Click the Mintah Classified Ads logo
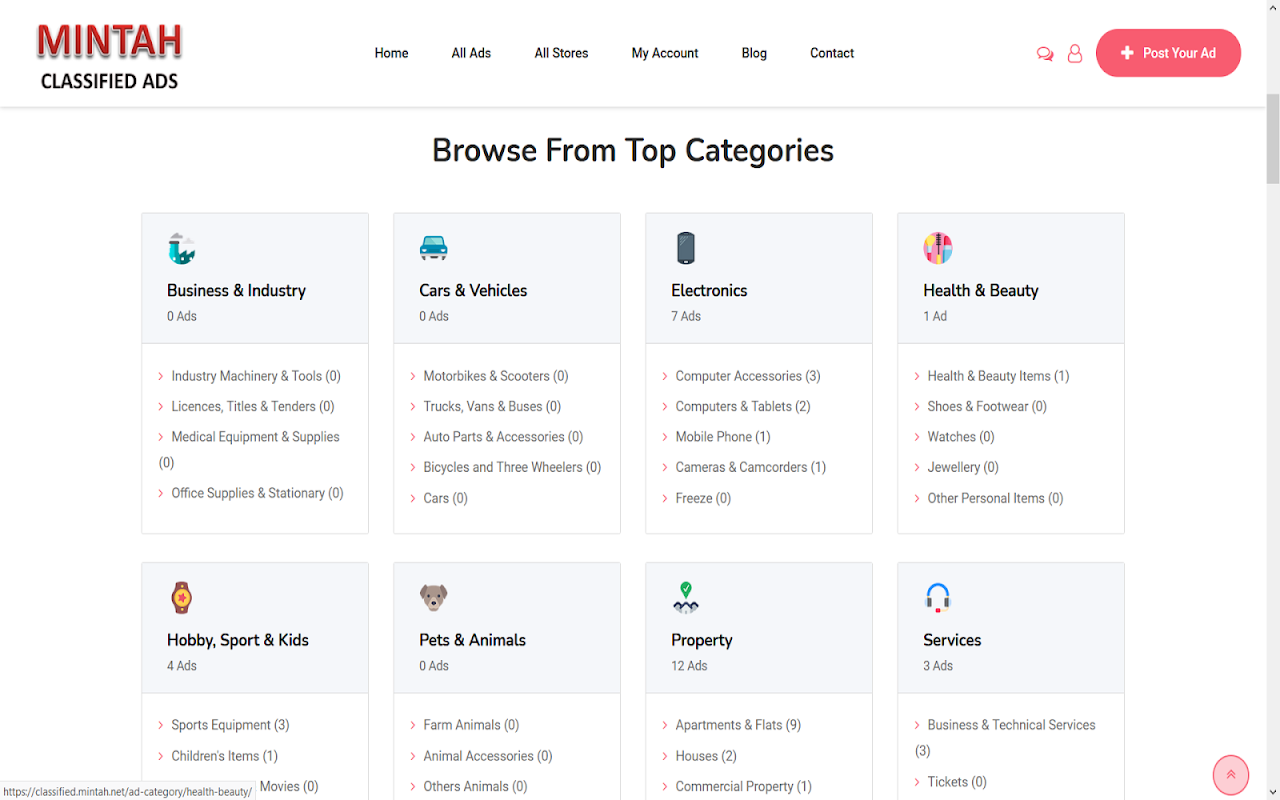The width and height of the screenshot is (1280, 800). point(109,56)
